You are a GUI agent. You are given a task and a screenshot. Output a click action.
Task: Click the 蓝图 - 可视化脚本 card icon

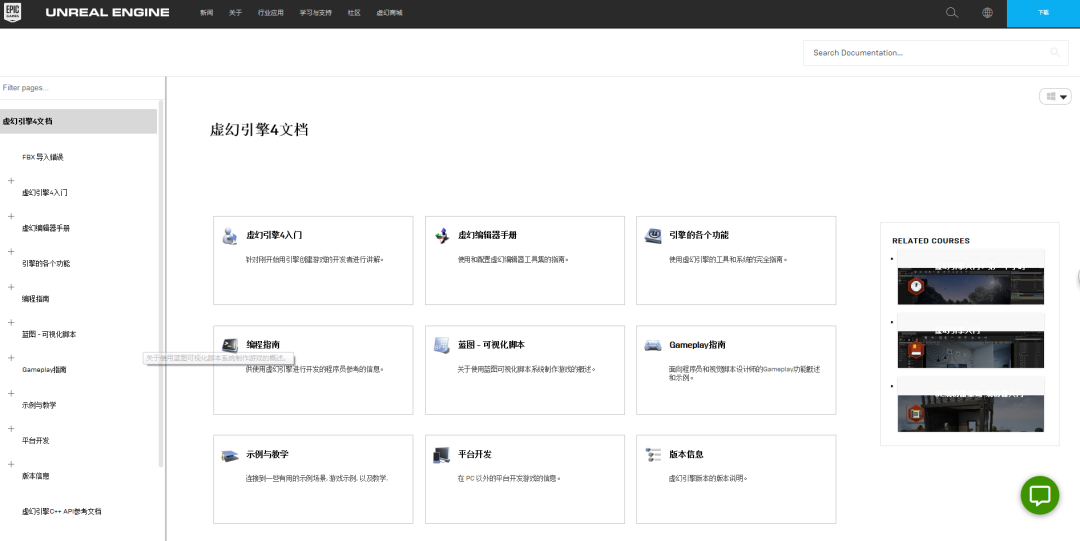coord(442,345)
